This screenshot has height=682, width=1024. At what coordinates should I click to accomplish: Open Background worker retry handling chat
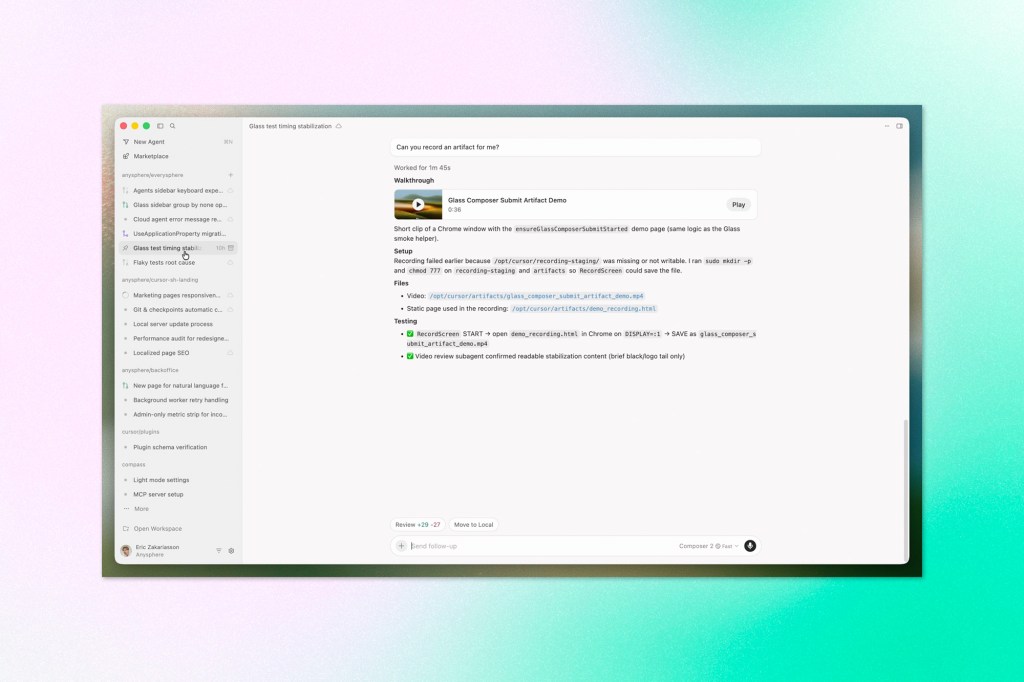coord(180,400)
